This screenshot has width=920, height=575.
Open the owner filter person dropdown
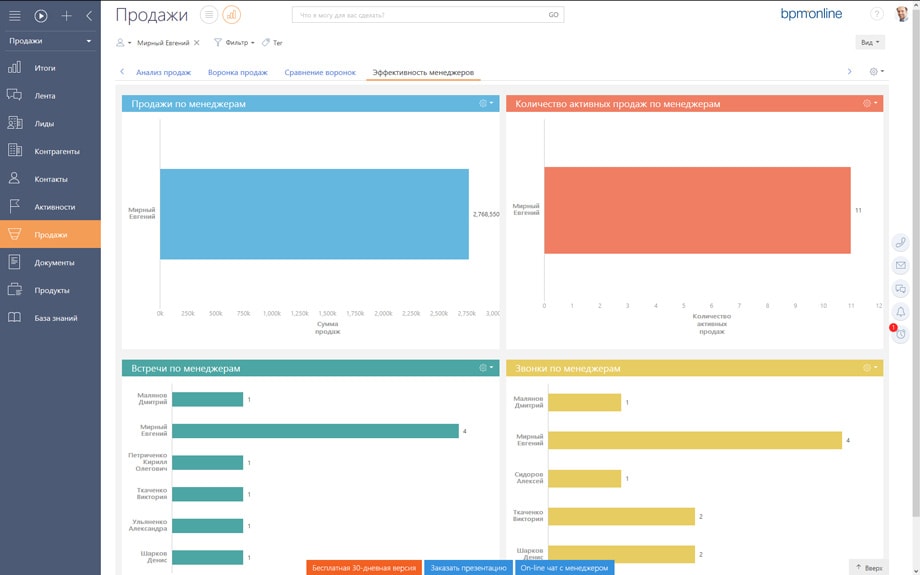123,42
